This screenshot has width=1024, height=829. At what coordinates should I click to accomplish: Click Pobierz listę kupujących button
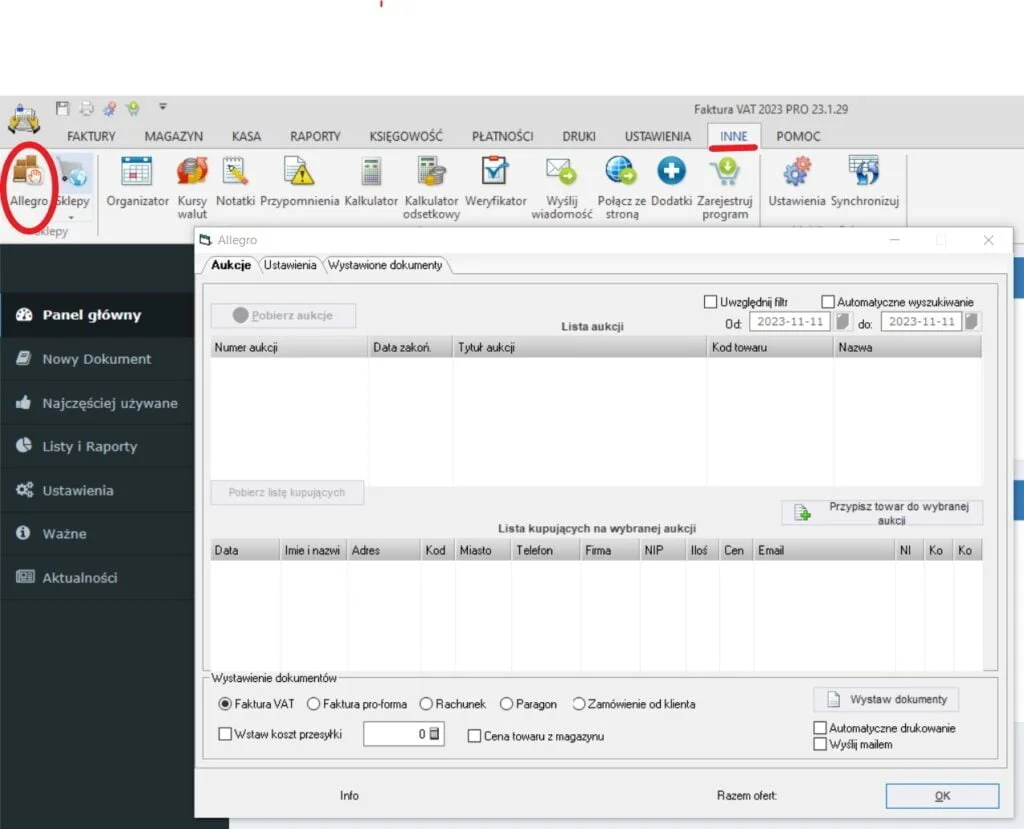pos(287,493)
